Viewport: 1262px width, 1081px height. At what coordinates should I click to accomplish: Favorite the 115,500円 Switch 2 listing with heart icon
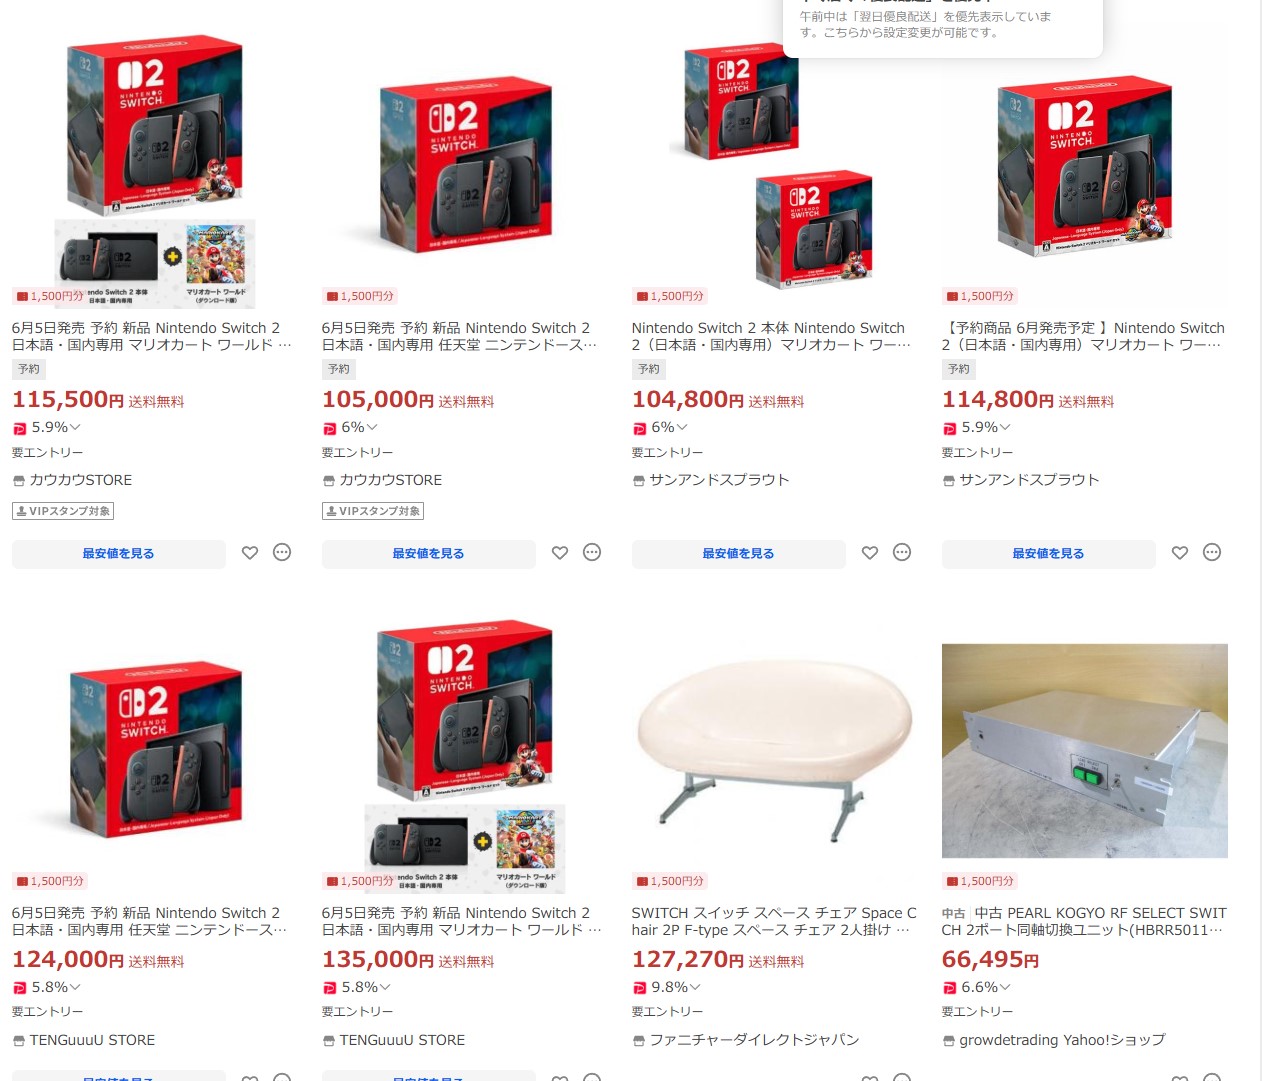[x=250, y=553]
